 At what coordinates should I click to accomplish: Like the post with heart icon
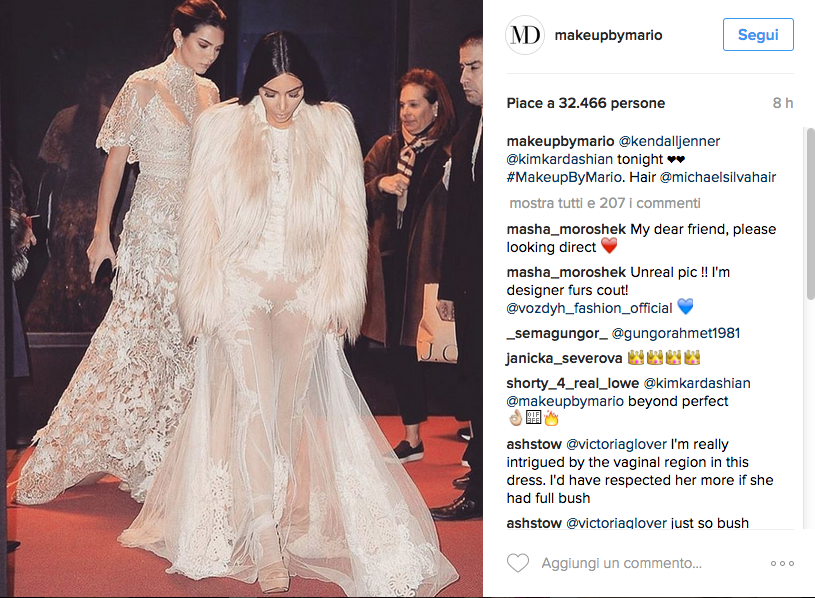point(518,563)
